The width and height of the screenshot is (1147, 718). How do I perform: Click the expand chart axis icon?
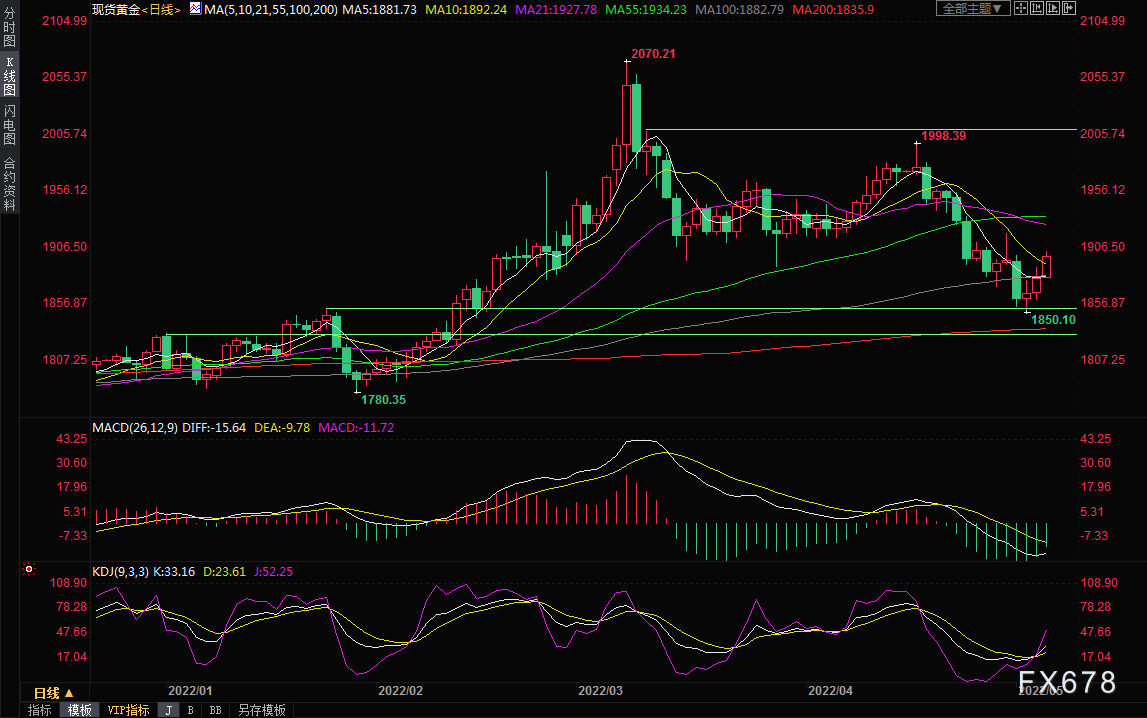coord(1053,8)
